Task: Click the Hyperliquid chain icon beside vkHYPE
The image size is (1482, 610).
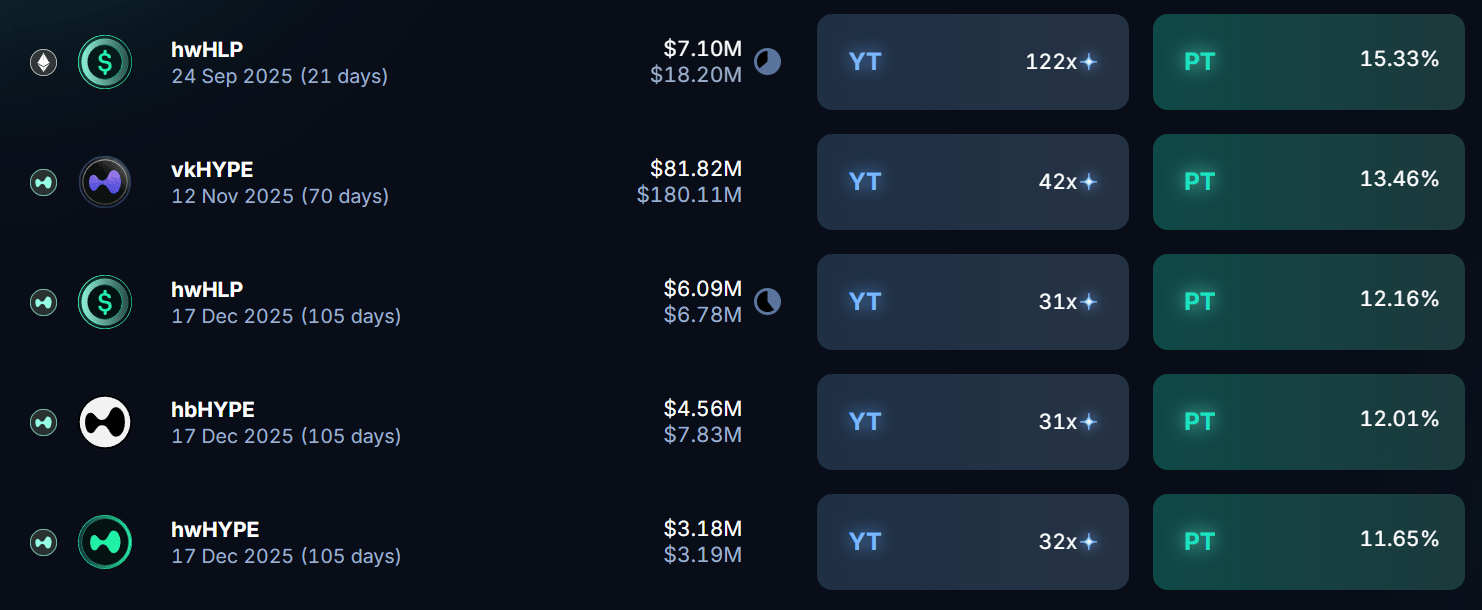Action: point(43,183)
